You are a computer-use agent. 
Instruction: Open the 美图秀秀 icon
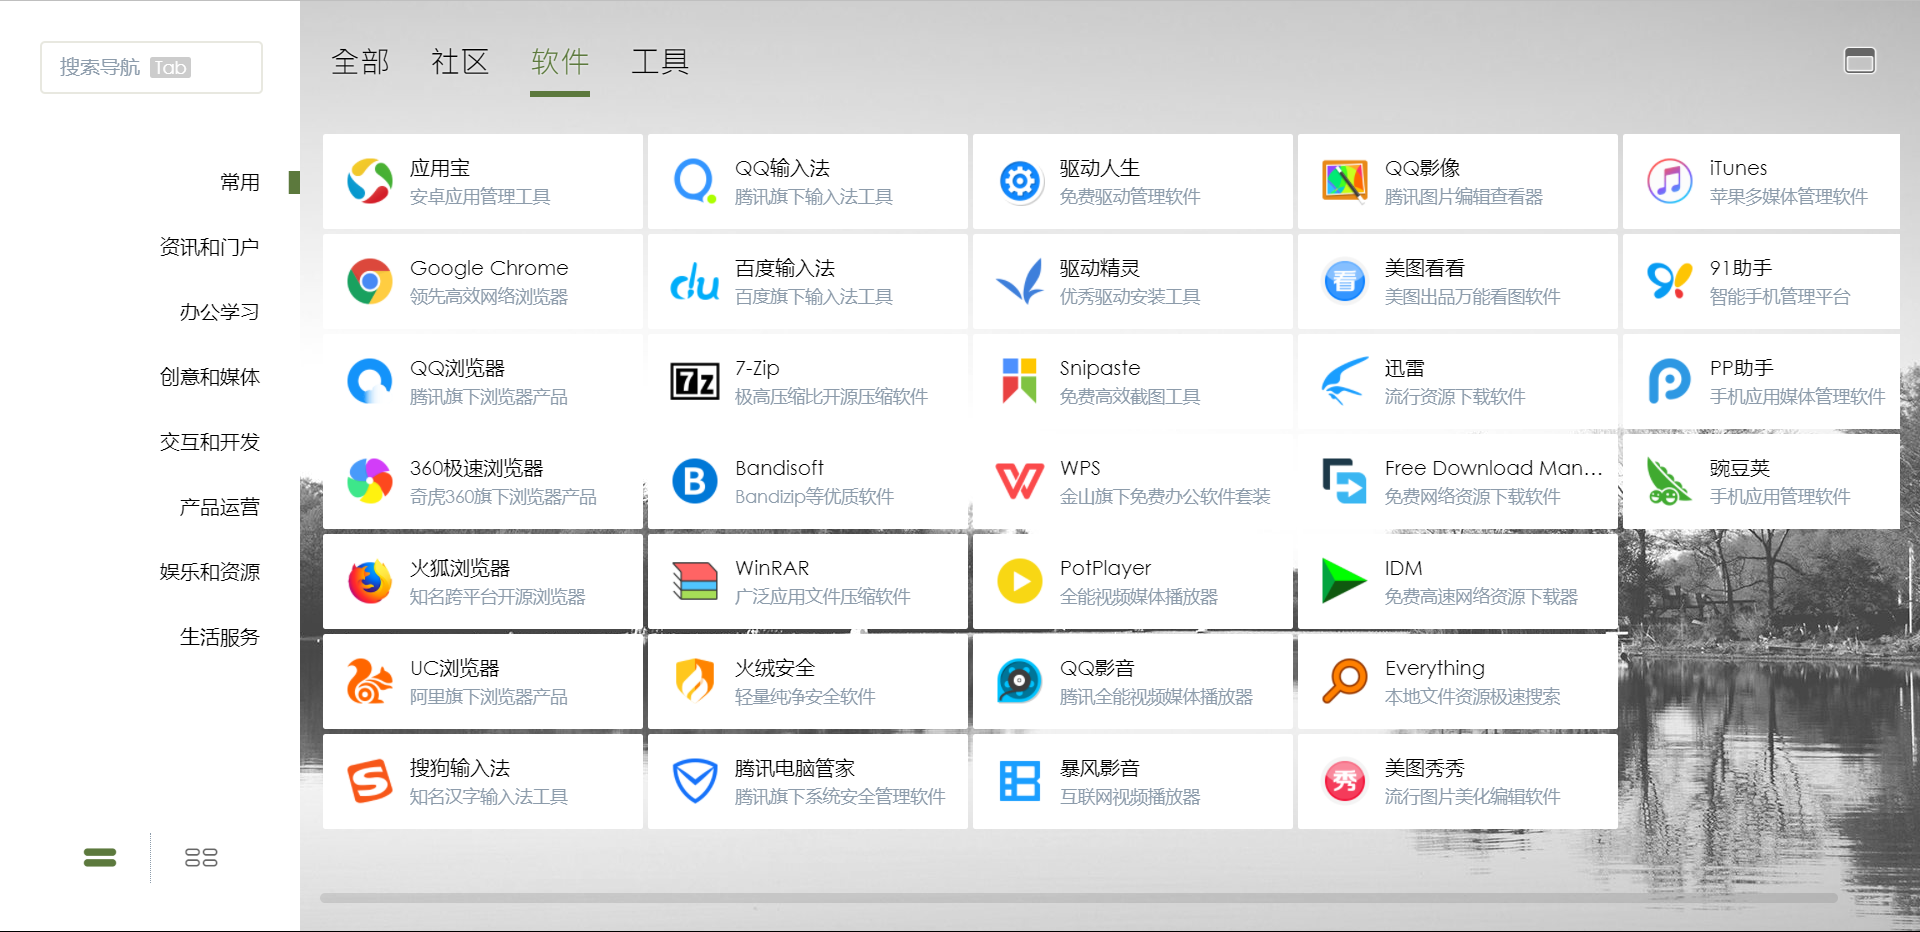click(x=1345, y=781)
